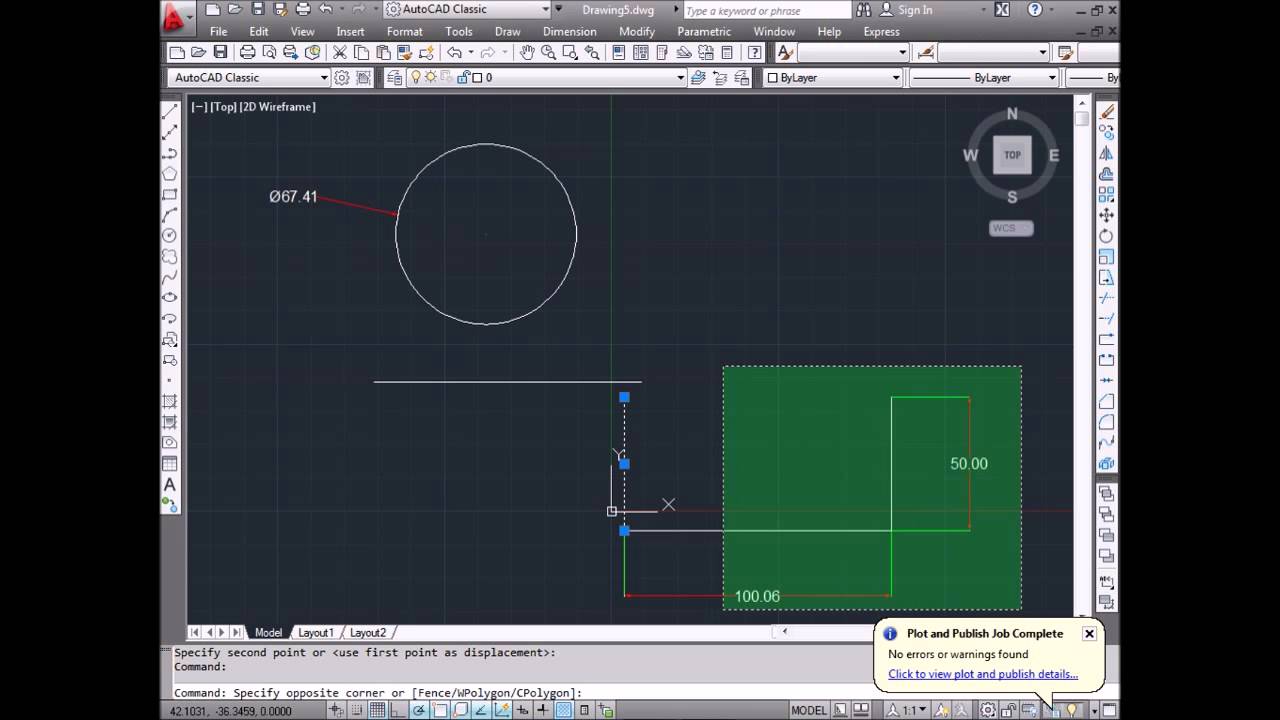Toggle Dynamic Input in status bar
Image resolution: width=1280 pixels, height=720 pixels.
pos(522,710)
